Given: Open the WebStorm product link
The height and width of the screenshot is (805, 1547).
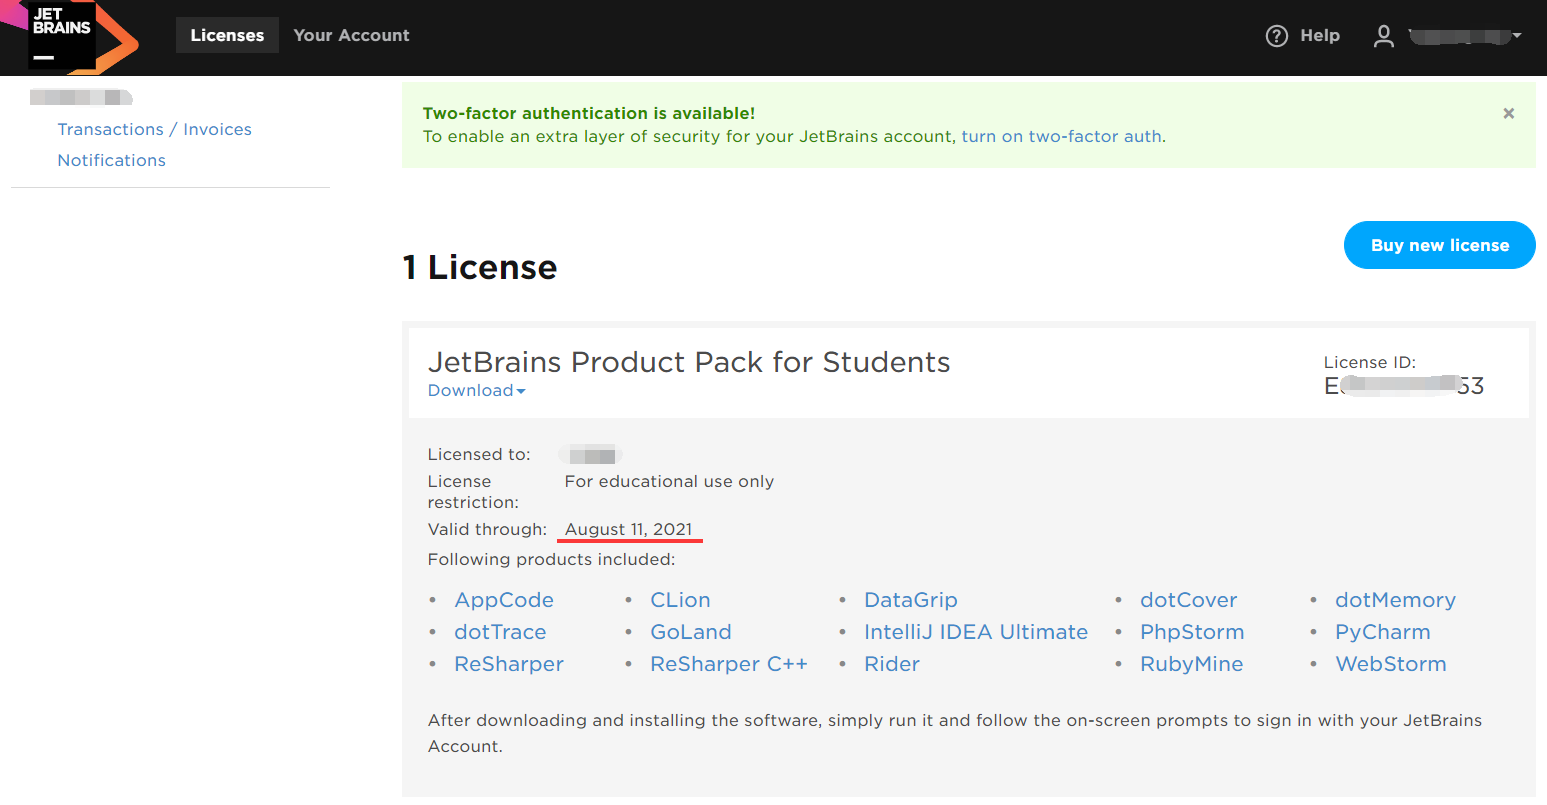Looking at the screenshot, I should coord(1391,664).
